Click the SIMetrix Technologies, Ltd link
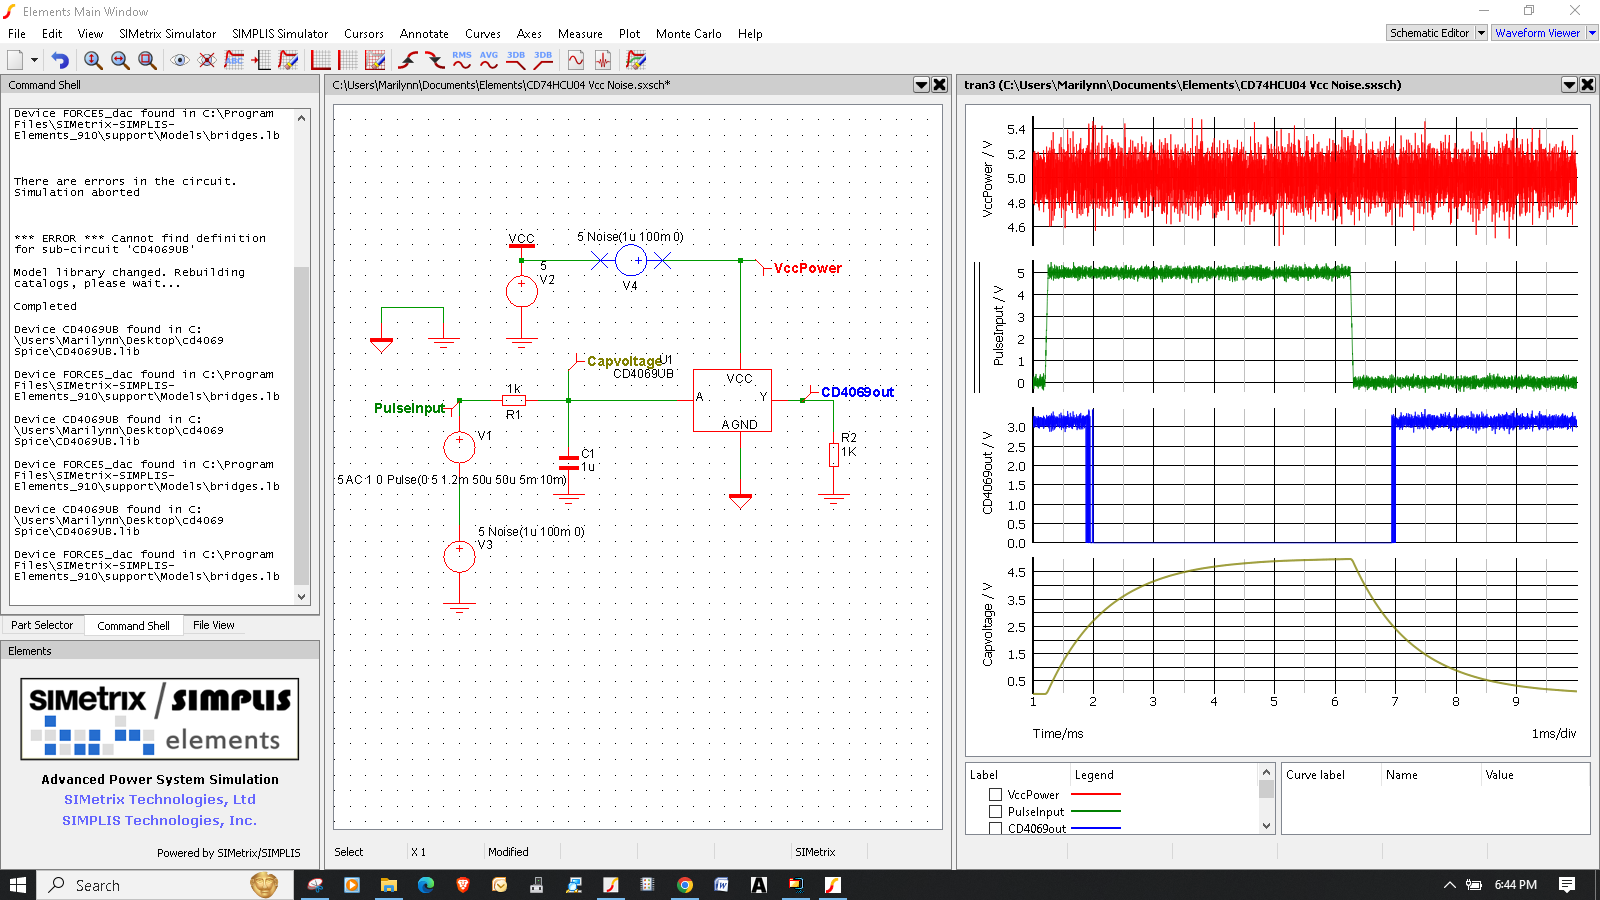 click(160, 799)
